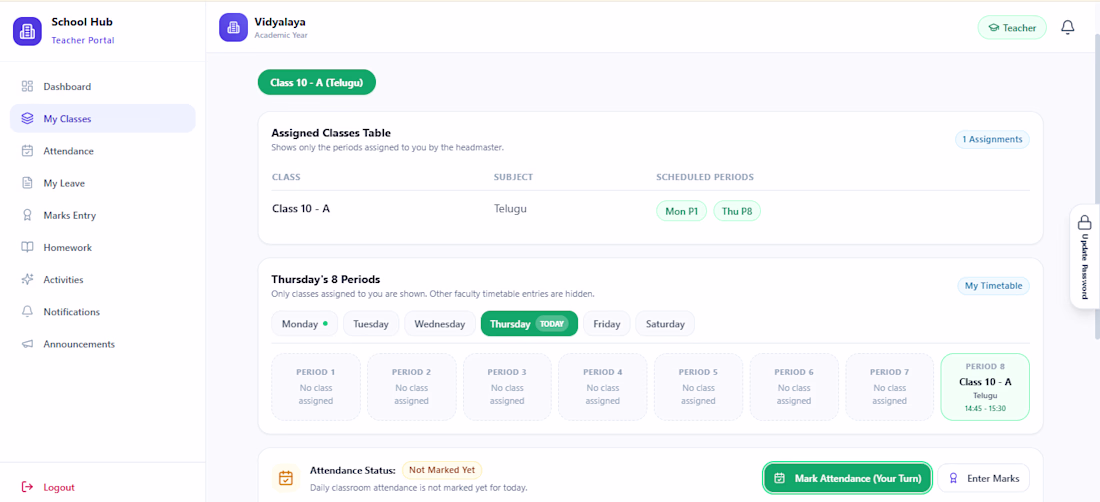Click the Class 10 - A (Telugu) pill
Image resolution: width=1100 pixels, height=502 pixels.
(316, 82)
